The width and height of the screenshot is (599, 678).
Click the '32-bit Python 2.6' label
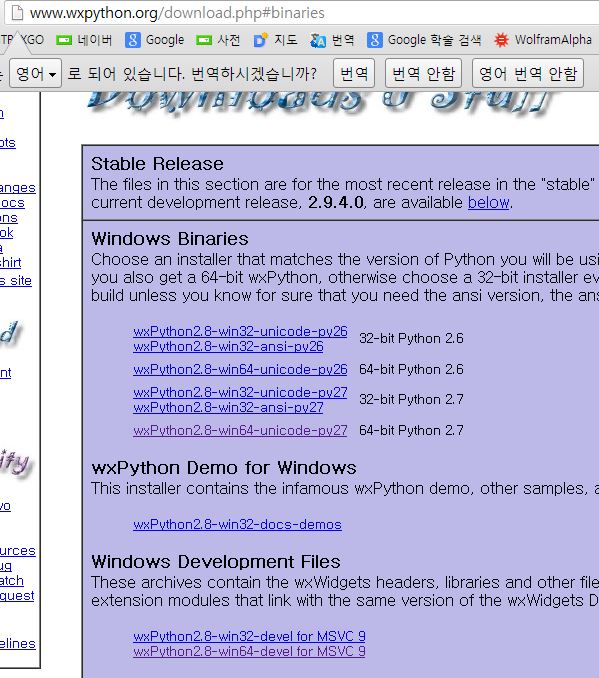pos(411,338)
